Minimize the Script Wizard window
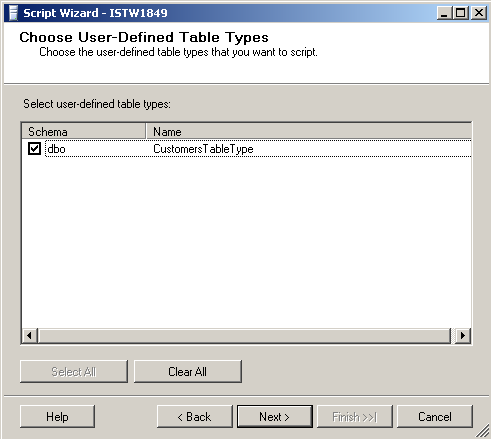The height and width of the screenshot is (439, 491). (445, 13)
